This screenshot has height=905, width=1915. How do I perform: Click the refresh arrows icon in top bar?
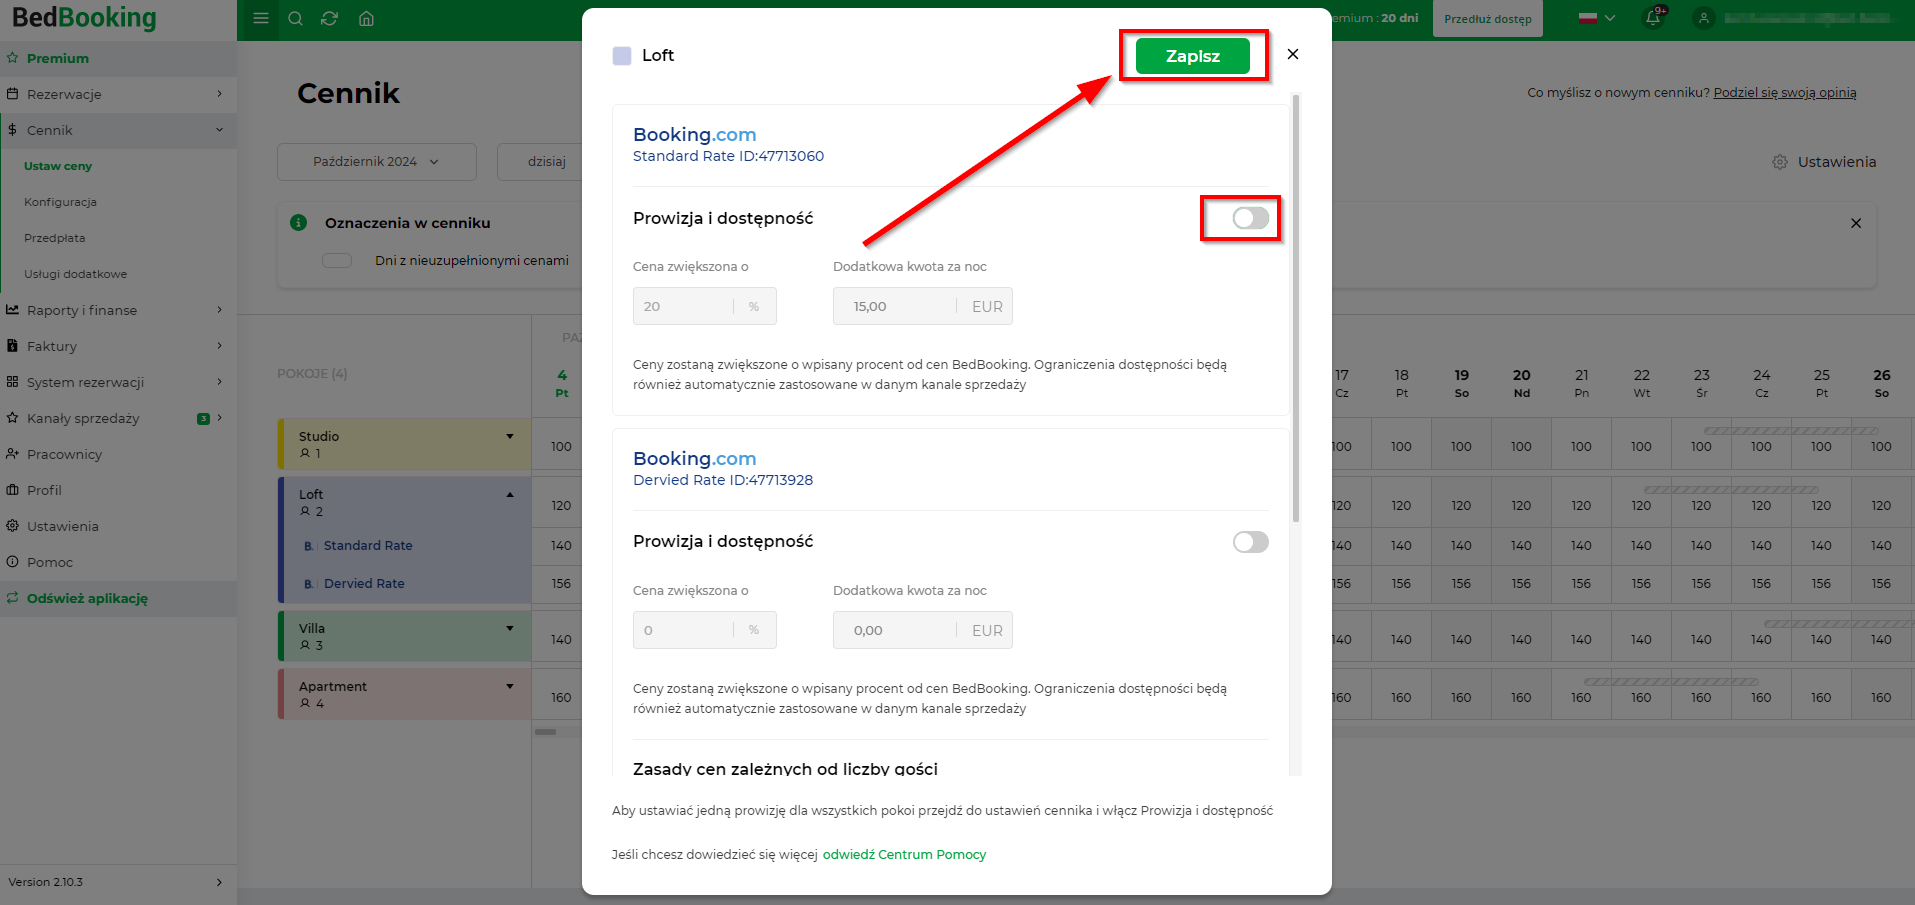point(329,18)
